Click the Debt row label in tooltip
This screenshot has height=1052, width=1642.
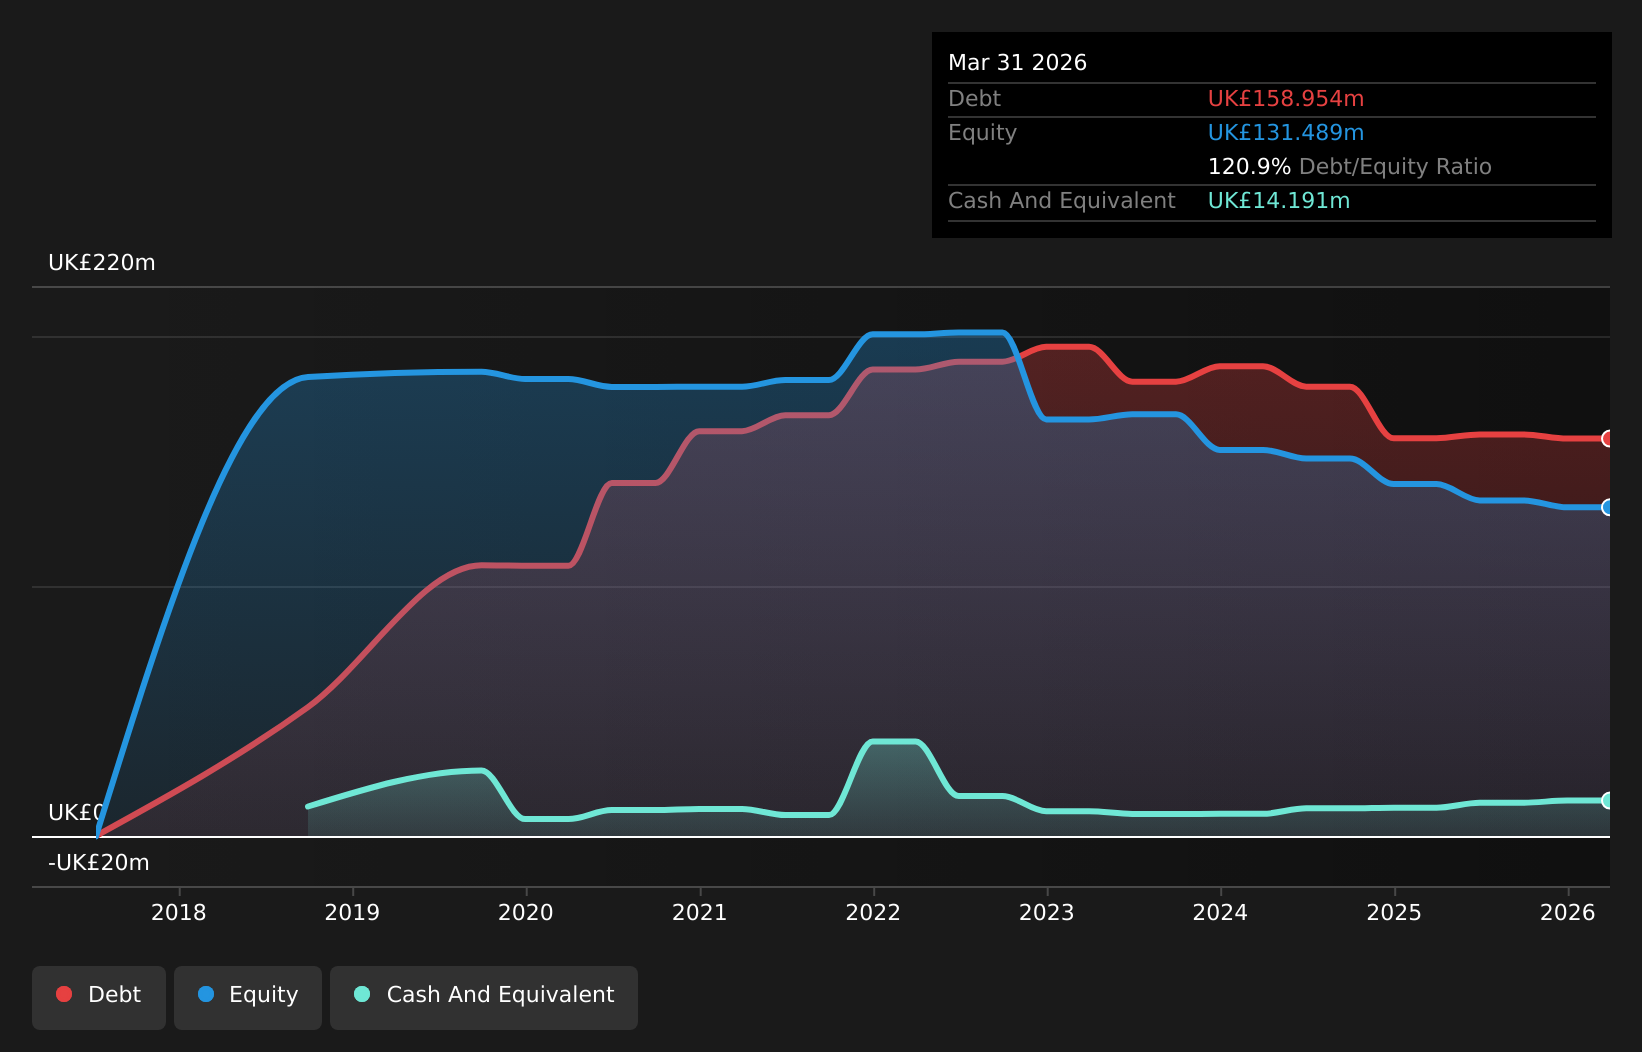(x=974, y=99)
